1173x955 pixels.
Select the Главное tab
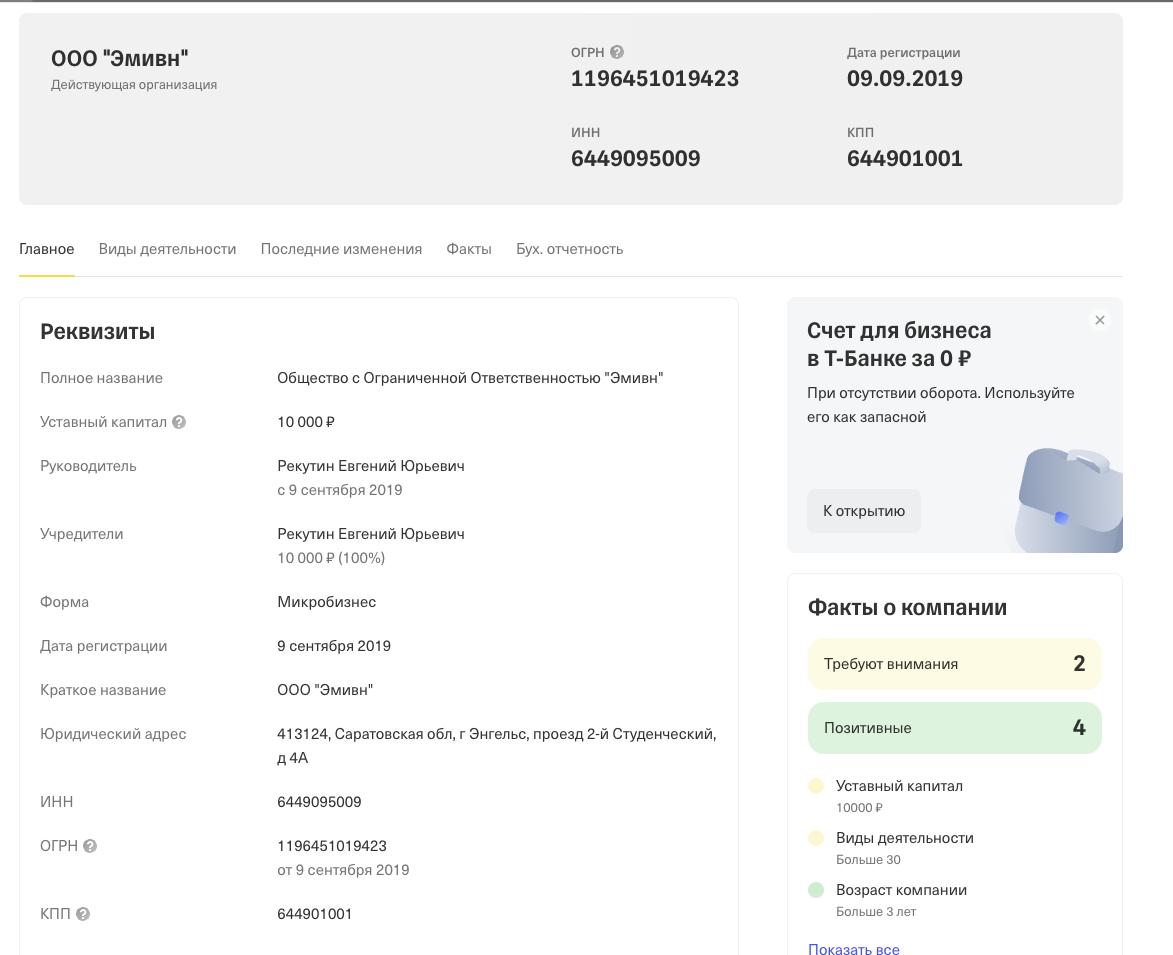pyautogui.click(x=46, y=249)
